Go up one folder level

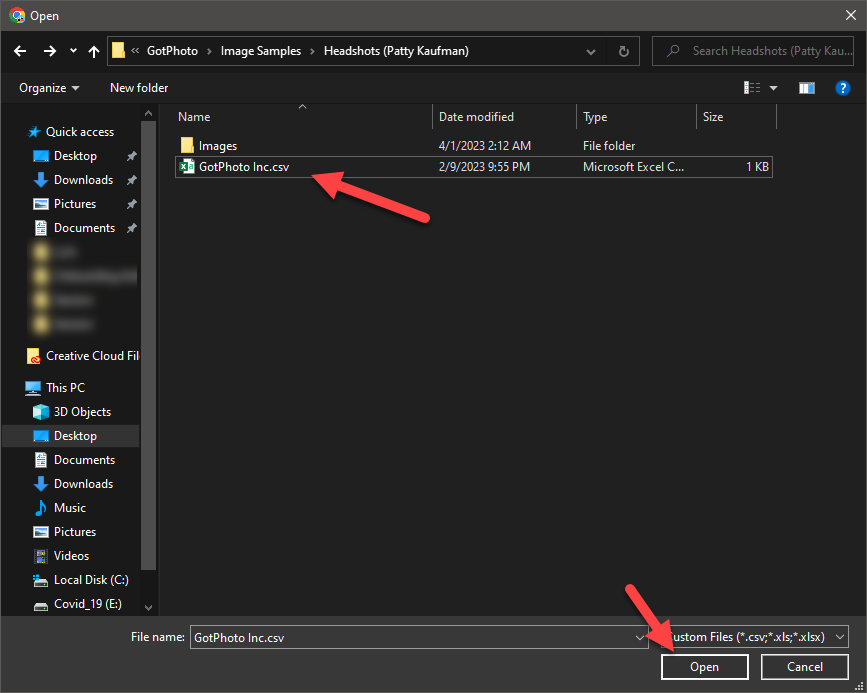(94, 51)
